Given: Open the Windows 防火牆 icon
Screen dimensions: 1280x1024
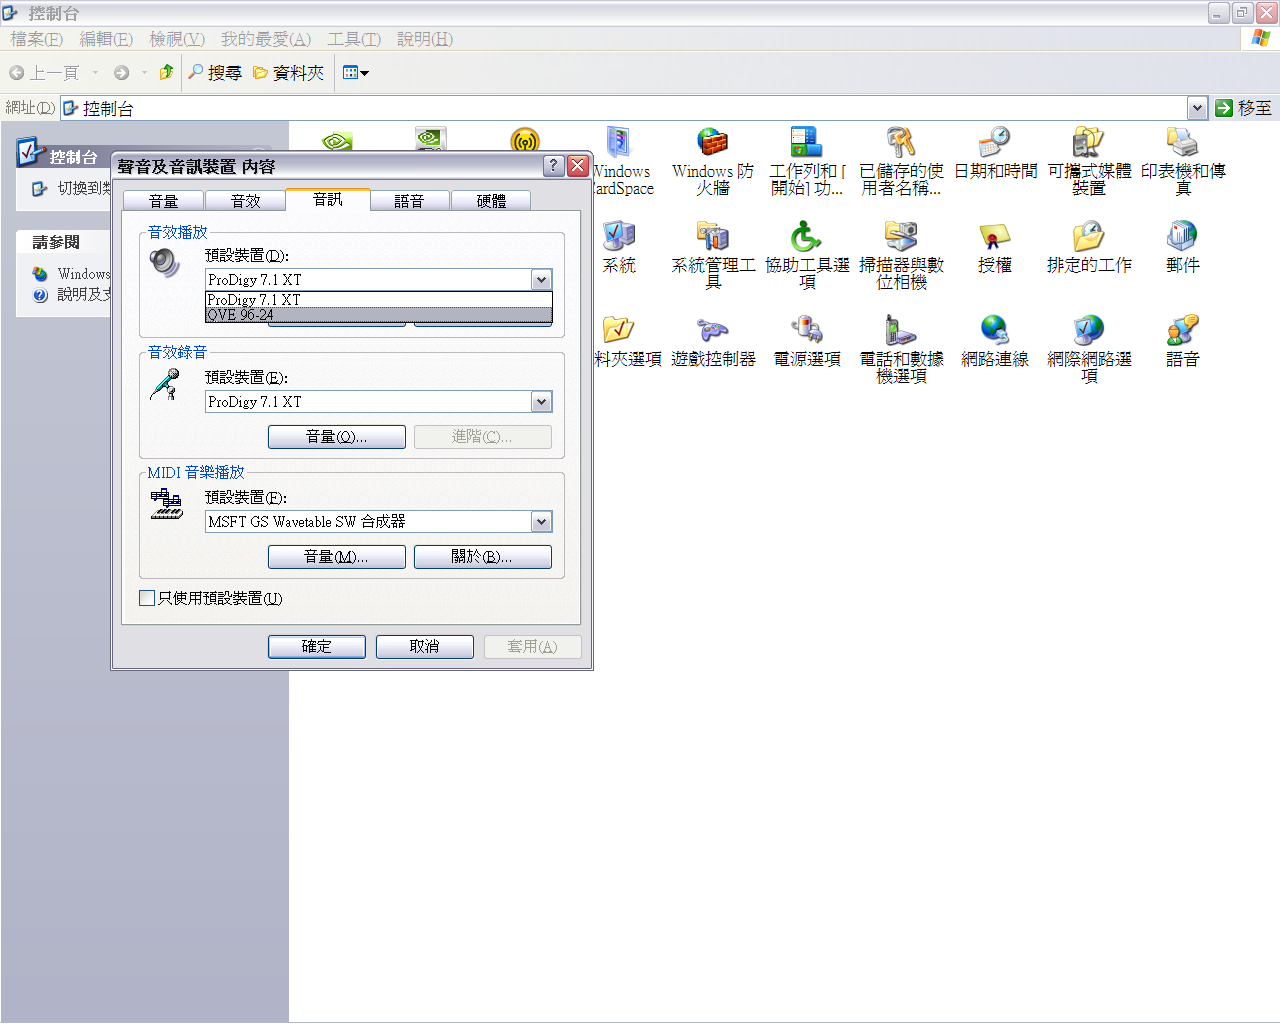Looking at the screenshot, I should pos(713,160).
